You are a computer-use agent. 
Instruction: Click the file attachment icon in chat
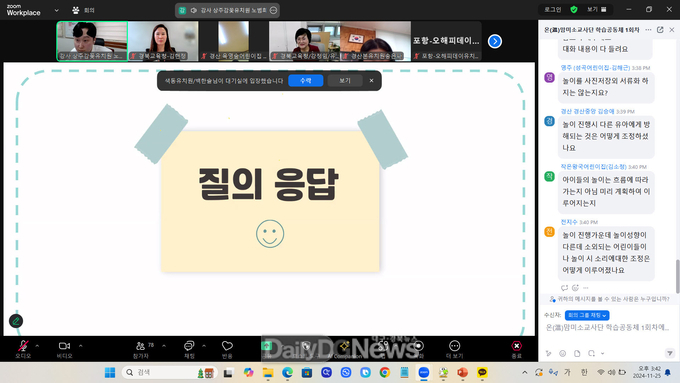click(x=577, y=354)
